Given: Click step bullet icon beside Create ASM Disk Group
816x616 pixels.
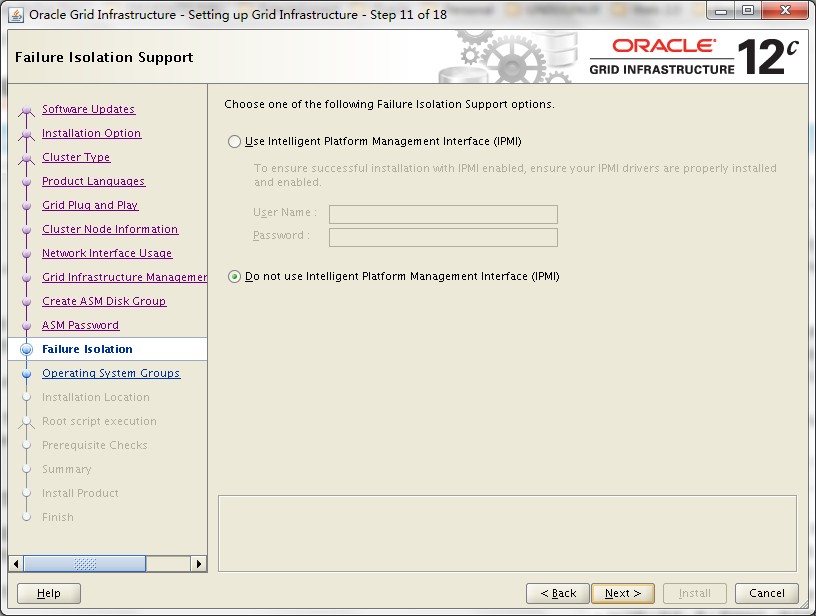Looking at the screenshot, I should coord(27,301).
